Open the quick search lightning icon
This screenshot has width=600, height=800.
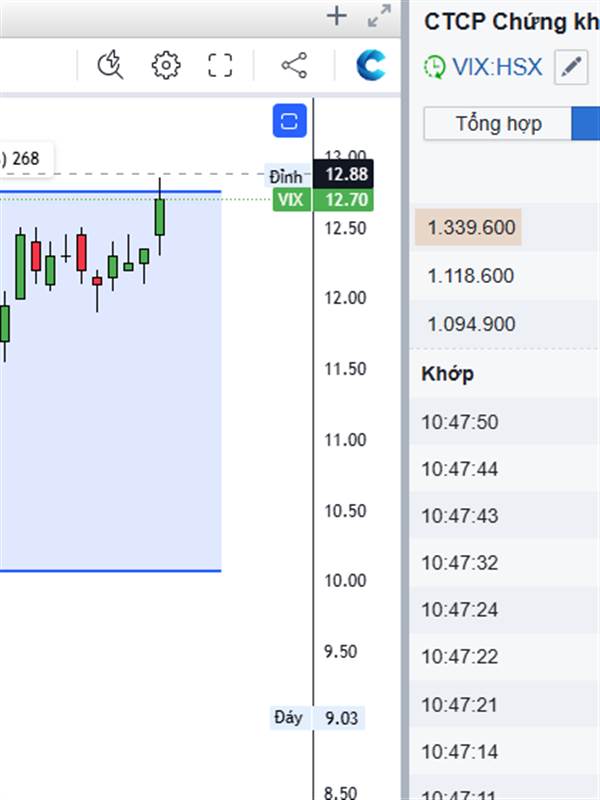[x=110, y=65]
